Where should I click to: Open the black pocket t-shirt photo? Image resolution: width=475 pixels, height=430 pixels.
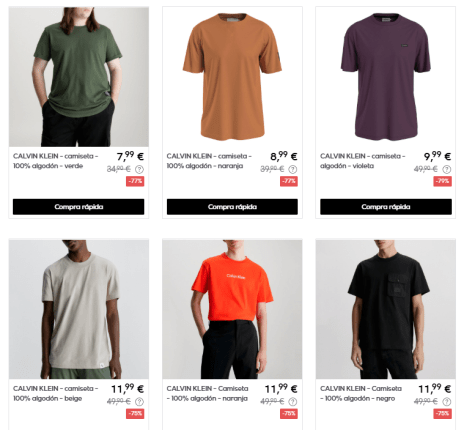pos(386,309)
